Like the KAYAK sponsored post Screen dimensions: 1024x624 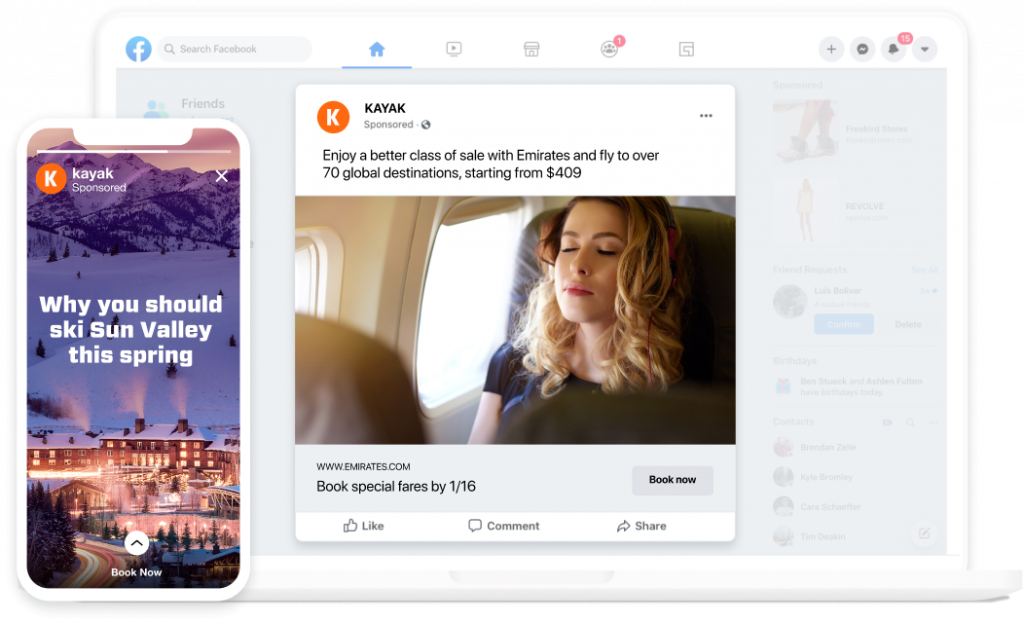point(364,526)
